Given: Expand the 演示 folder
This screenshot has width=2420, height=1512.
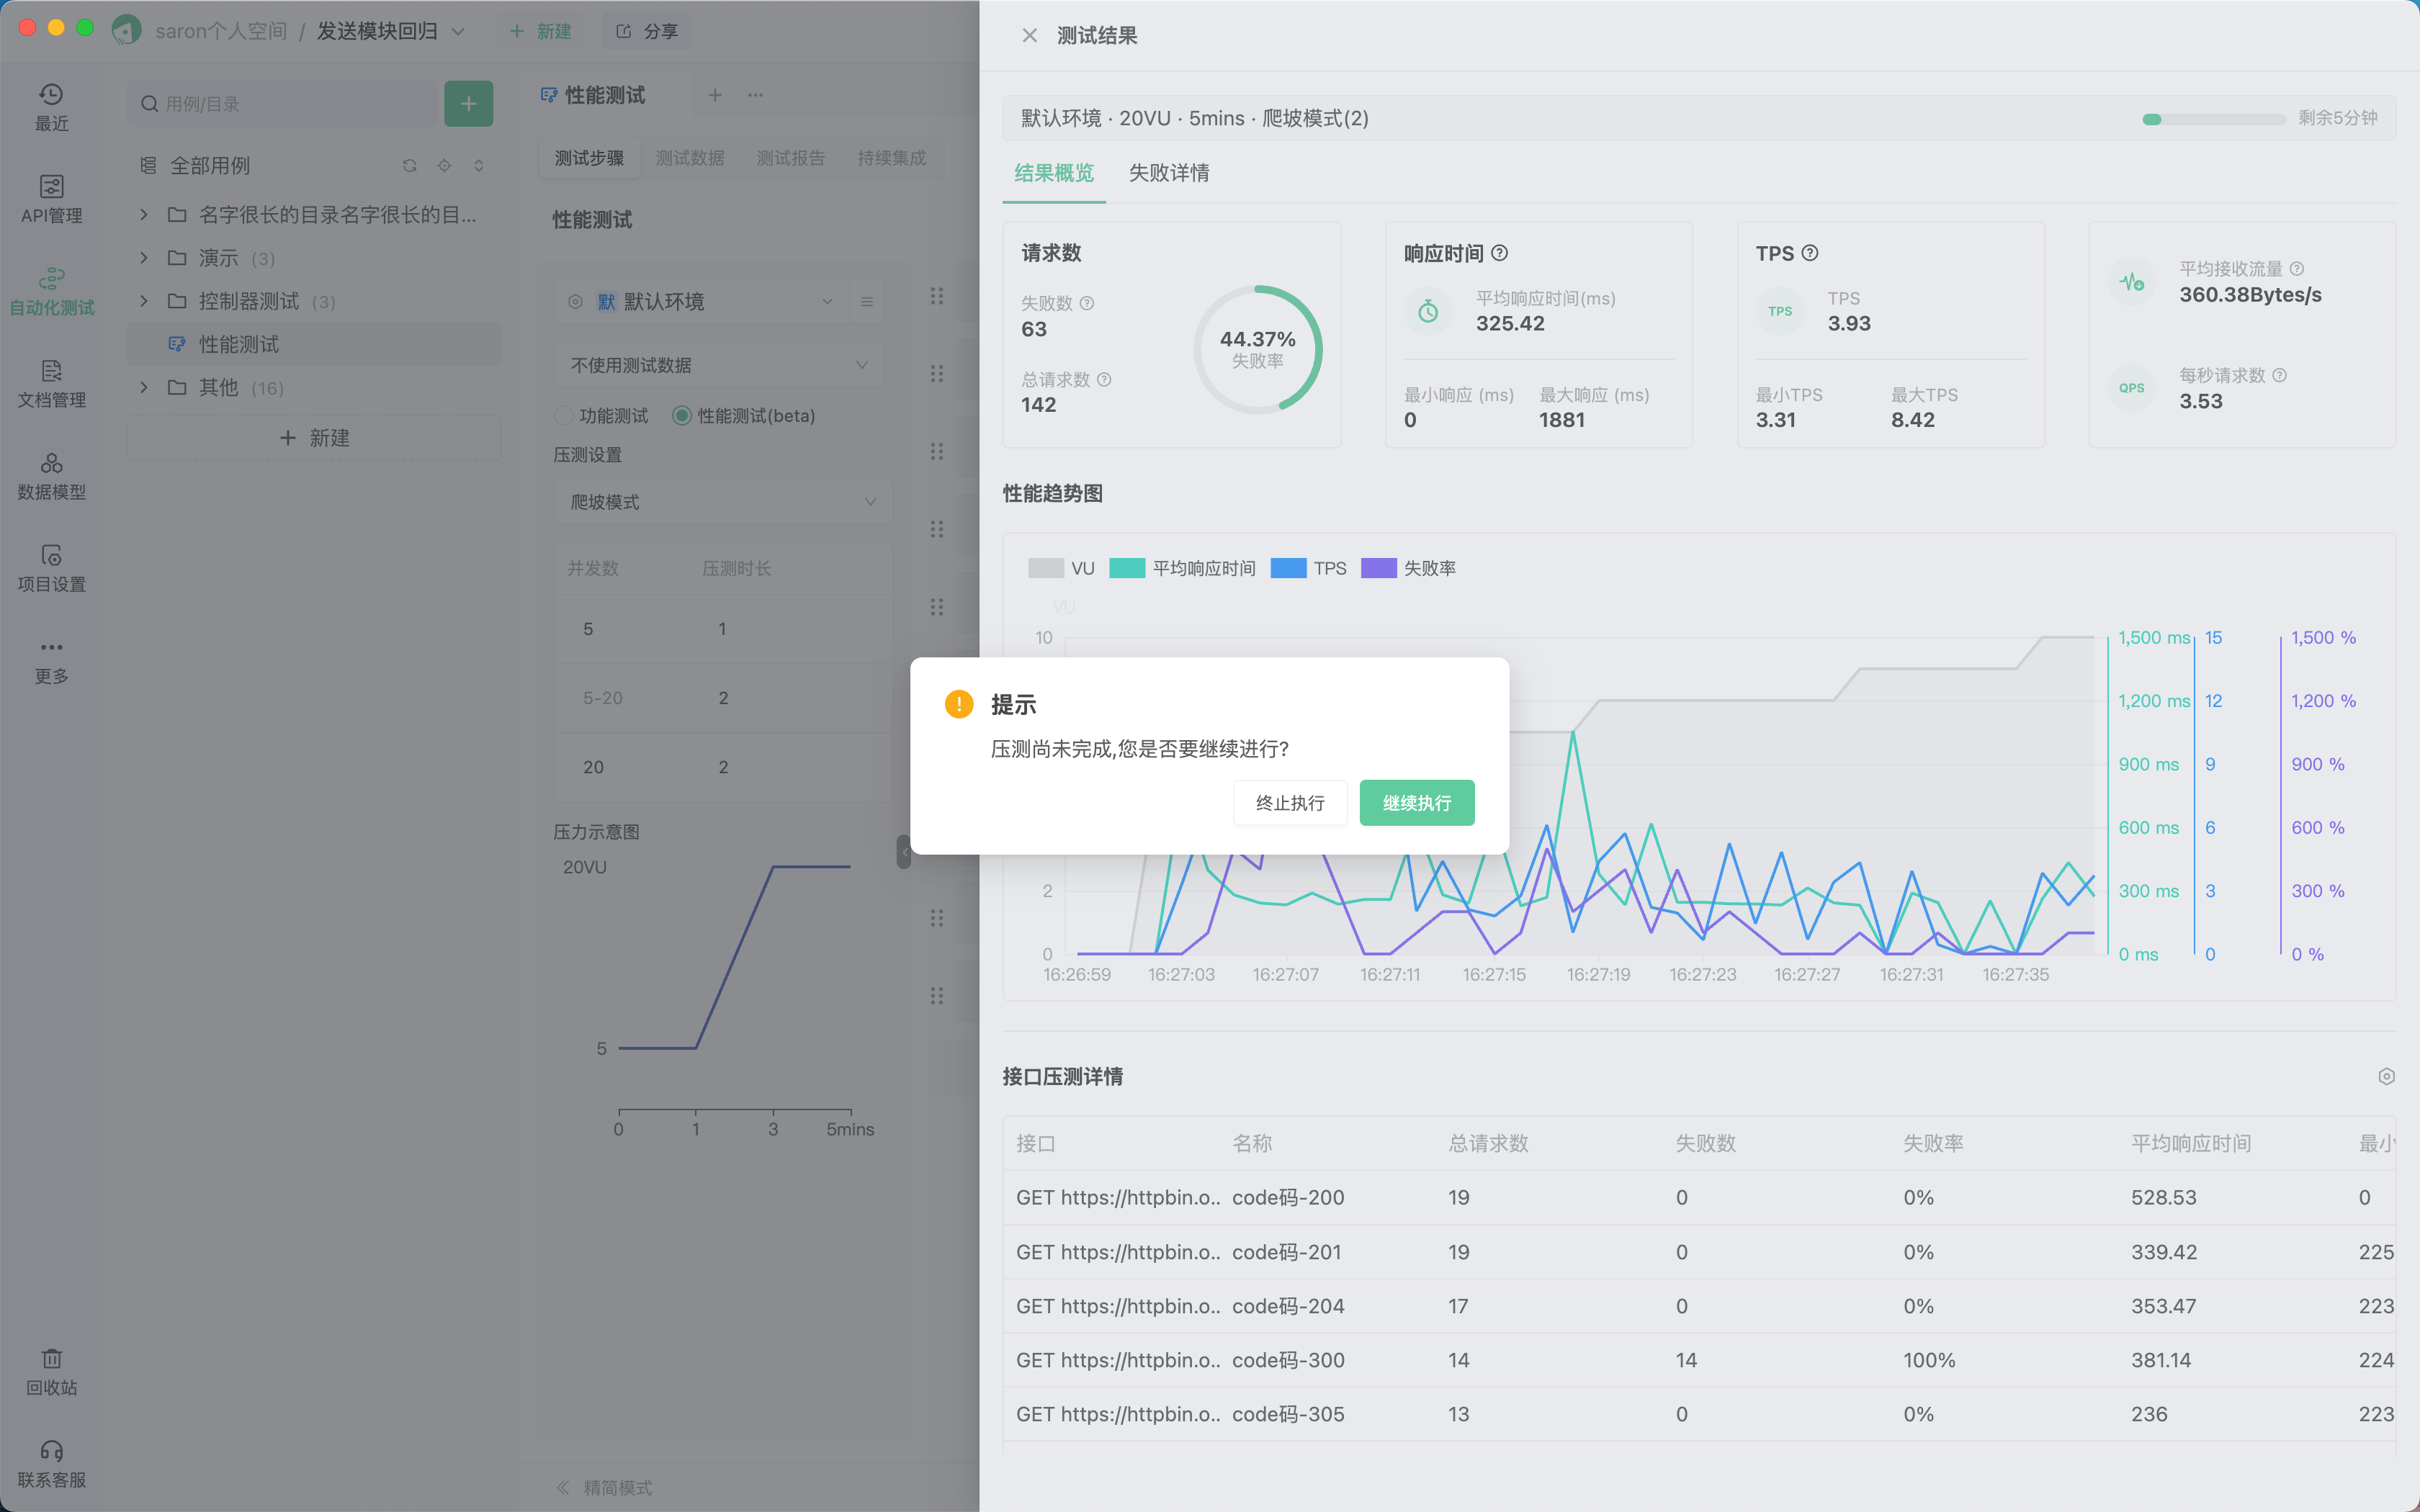Looking at the screenshot, I should point(144,258).
